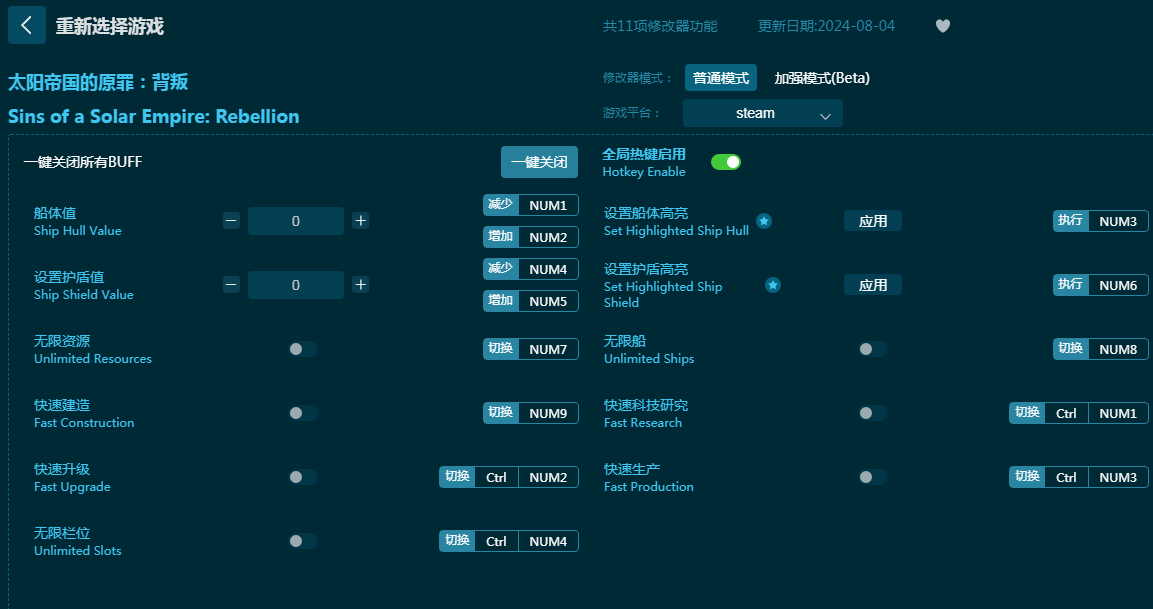Click Ctrl NUM3 hotkey for Fast Production
The height and width of the screenshot is (609, 1153).
pyautogui.click(x=1079, y=477)
